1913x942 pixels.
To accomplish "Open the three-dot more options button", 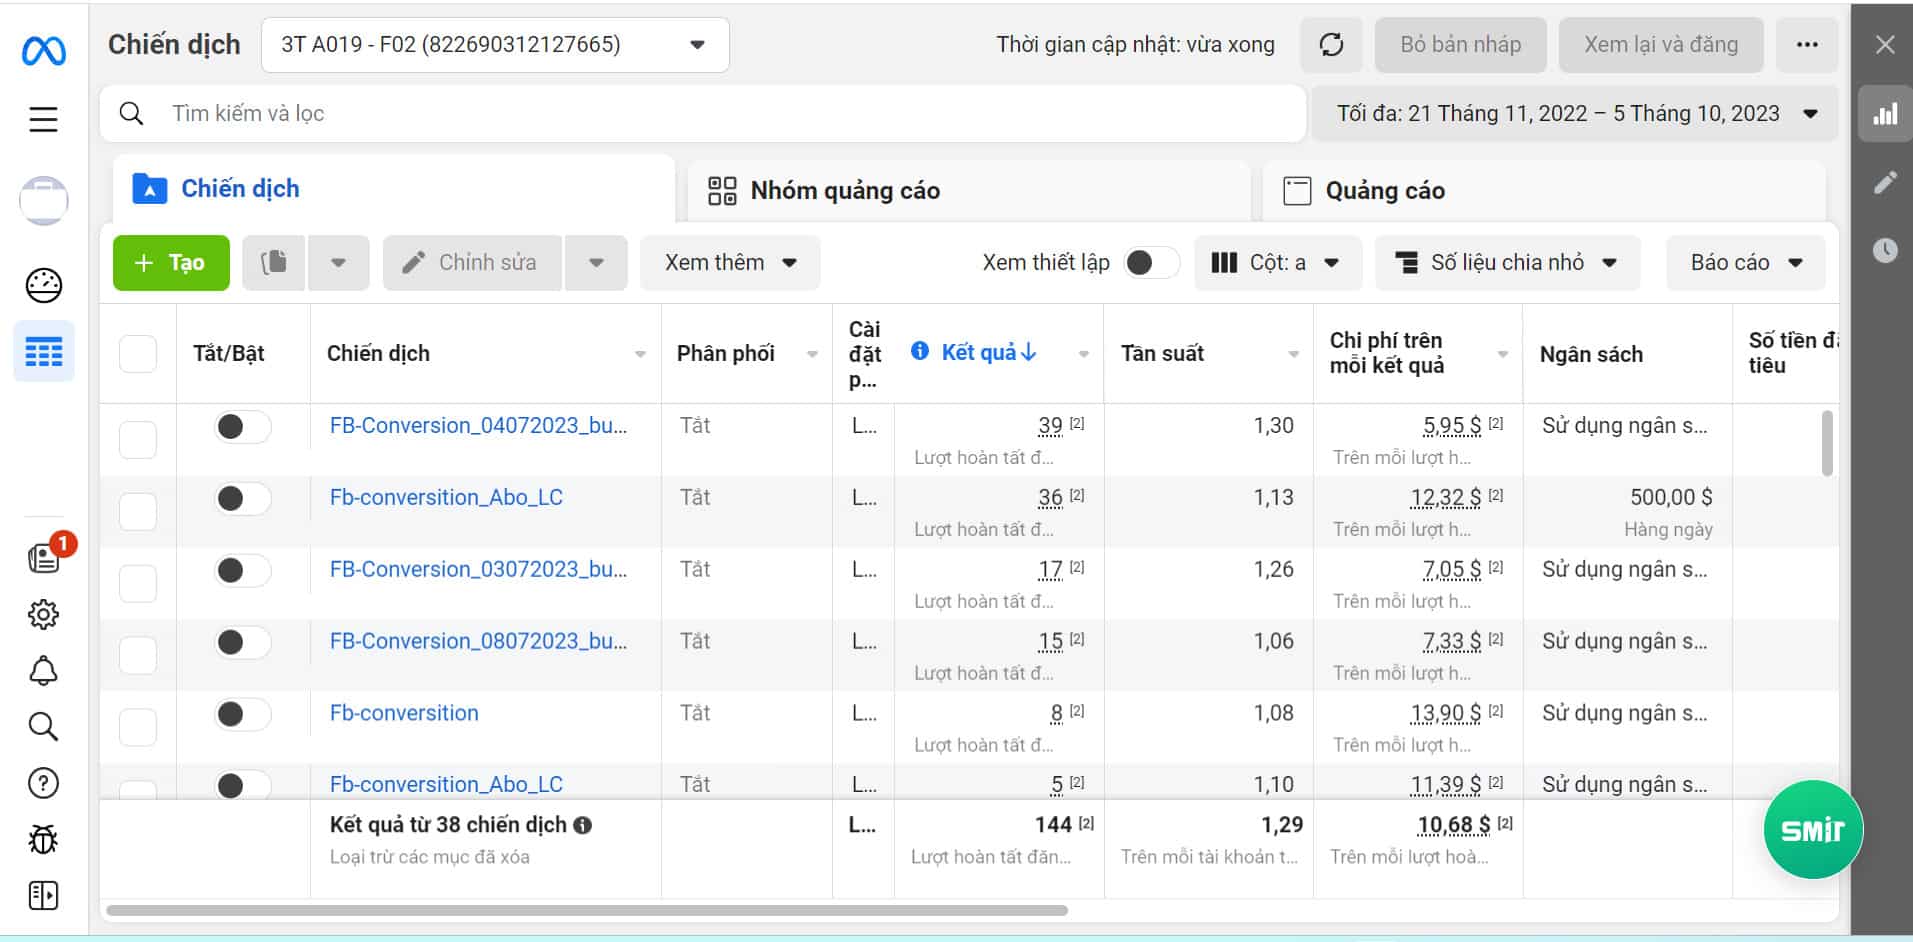I will pyautogui.click(x=1806, y=45).
